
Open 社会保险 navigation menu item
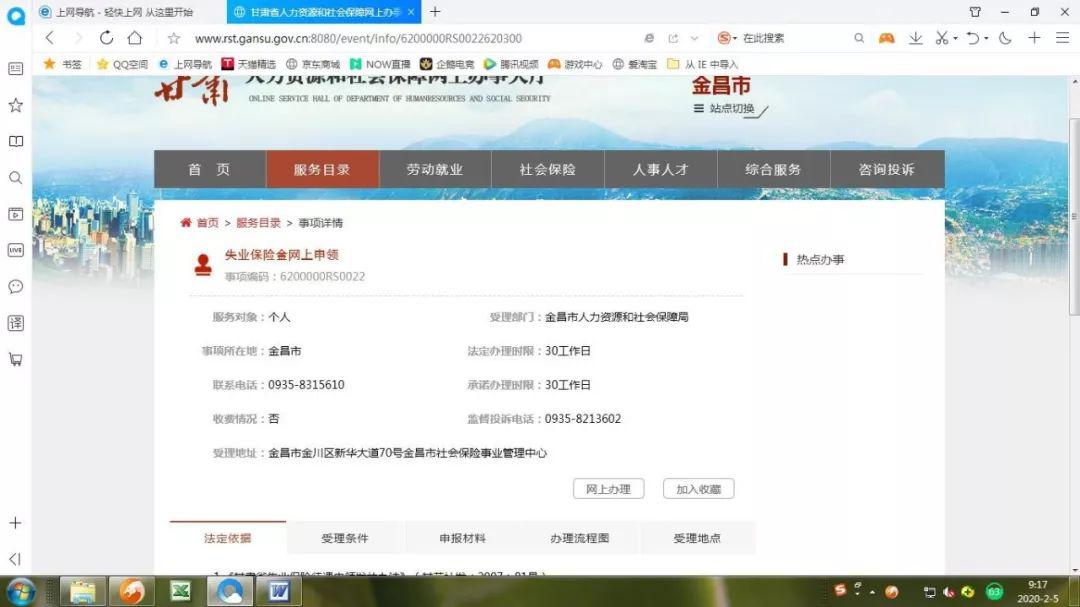pyautogui.click(x=548, y=169)
